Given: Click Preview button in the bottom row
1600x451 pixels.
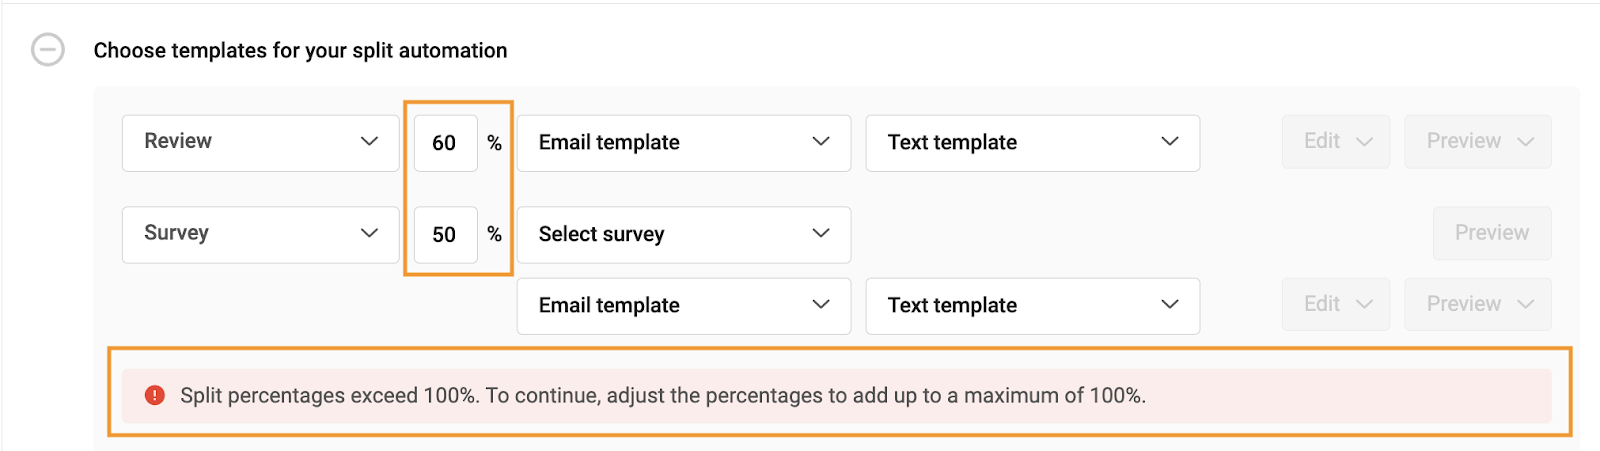Looking at the screenshot, I should pyautogui.click(x=1478, y=304).
